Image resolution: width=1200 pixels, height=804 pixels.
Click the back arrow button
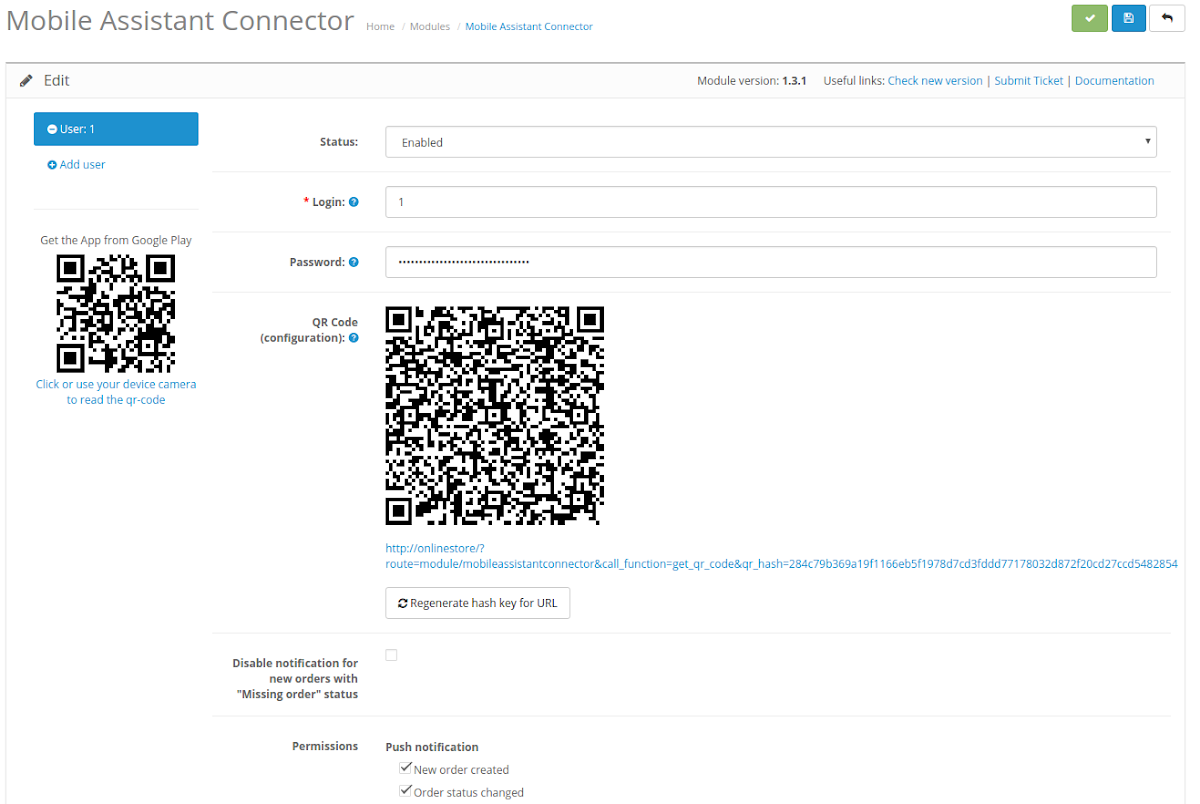pos(1167,18)
